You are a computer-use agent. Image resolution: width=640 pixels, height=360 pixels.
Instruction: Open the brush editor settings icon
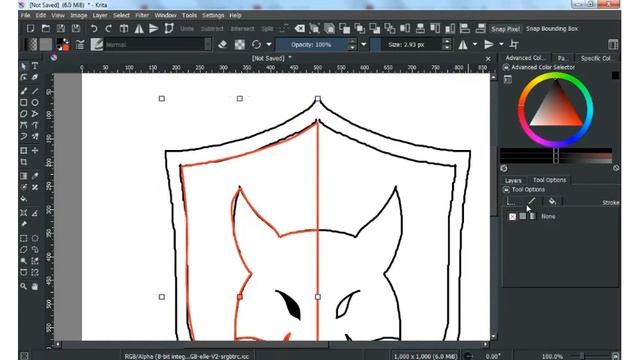click(x=80, y=44)
